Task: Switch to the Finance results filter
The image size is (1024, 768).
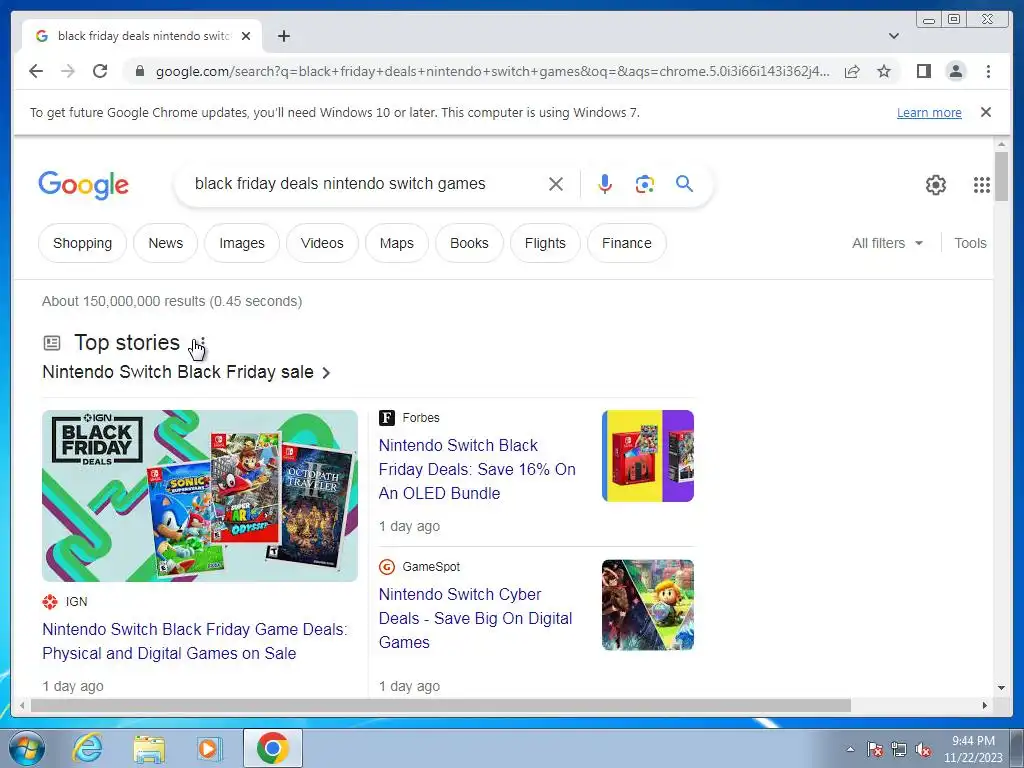Action: 626,243
